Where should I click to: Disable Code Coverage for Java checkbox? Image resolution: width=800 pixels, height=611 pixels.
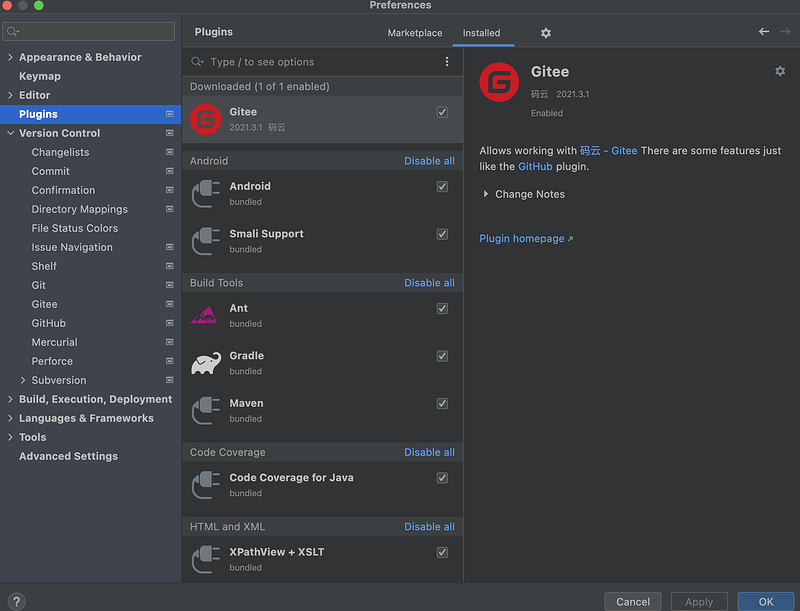442,478
